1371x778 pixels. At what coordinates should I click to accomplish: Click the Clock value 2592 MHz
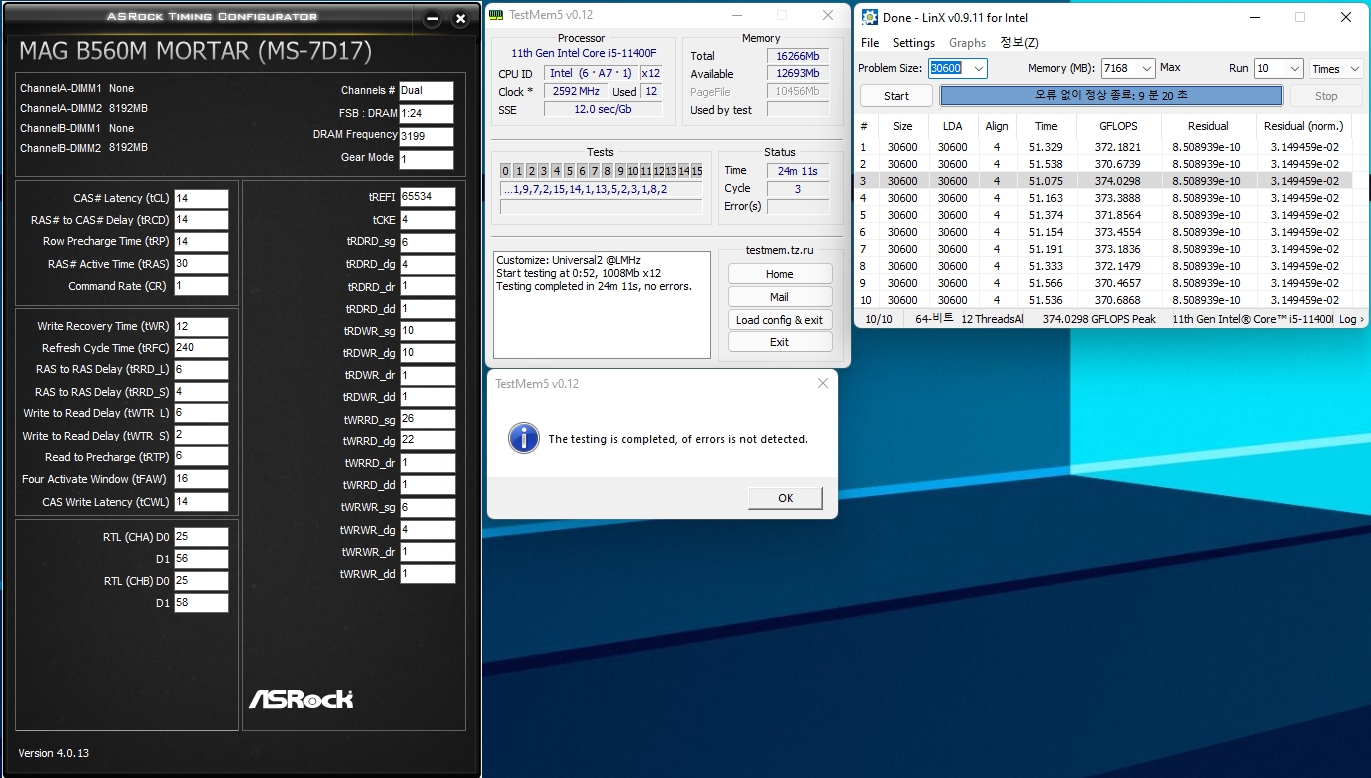pos(576,91)
